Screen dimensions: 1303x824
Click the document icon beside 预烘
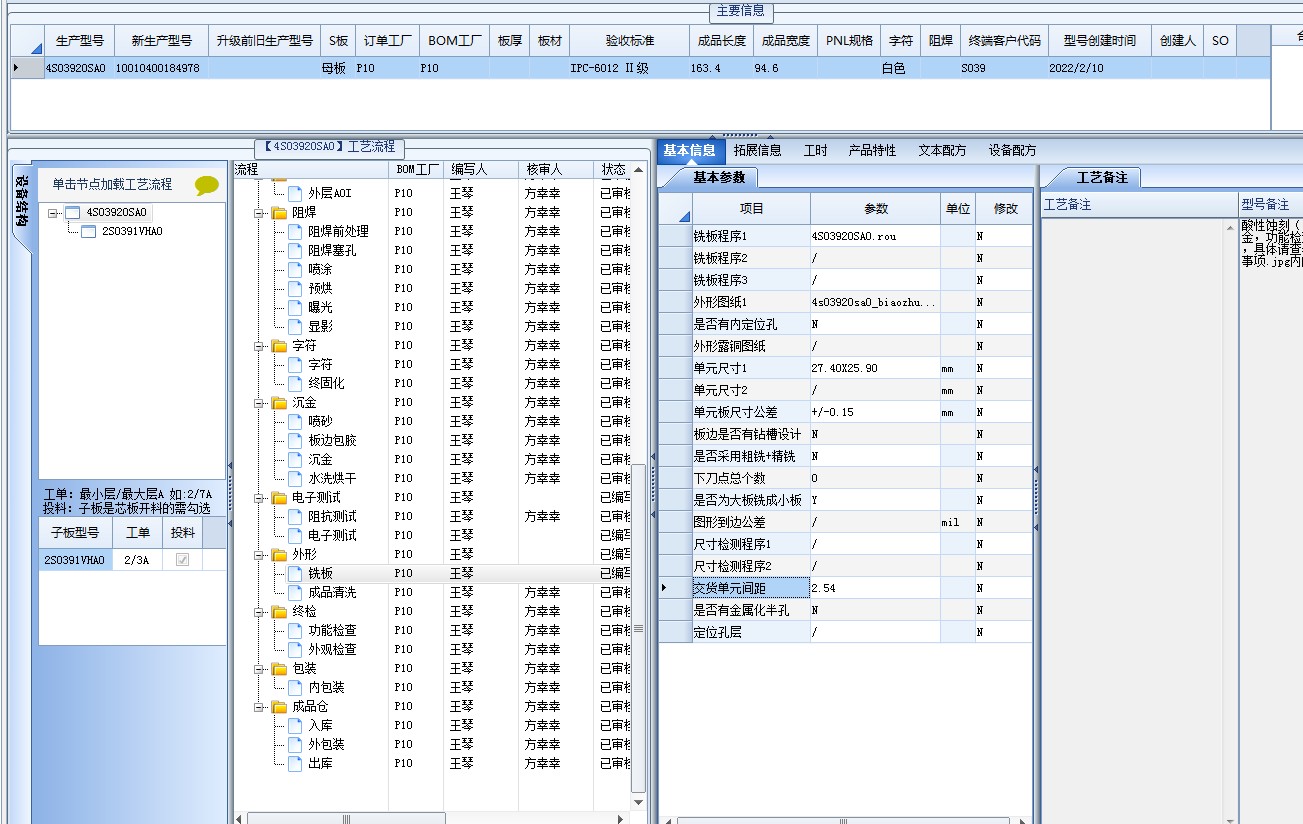tap(295, 288)
